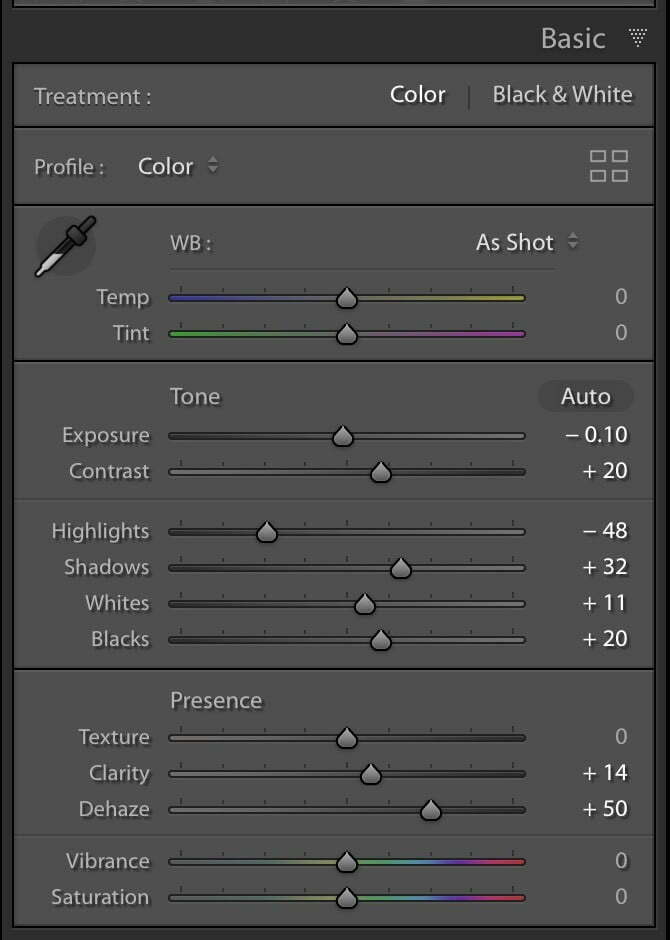Open the profile browser grid icon

pyautogui.click(x=609, y=165)
